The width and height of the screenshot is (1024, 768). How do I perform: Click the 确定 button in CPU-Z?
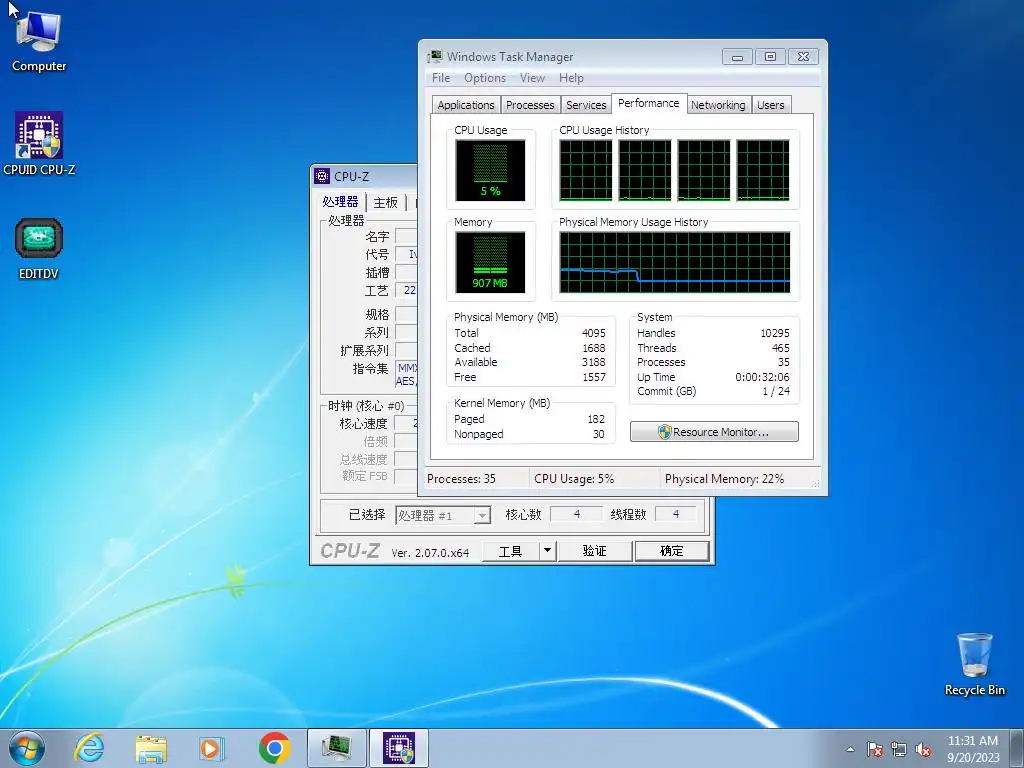point(672,551)
